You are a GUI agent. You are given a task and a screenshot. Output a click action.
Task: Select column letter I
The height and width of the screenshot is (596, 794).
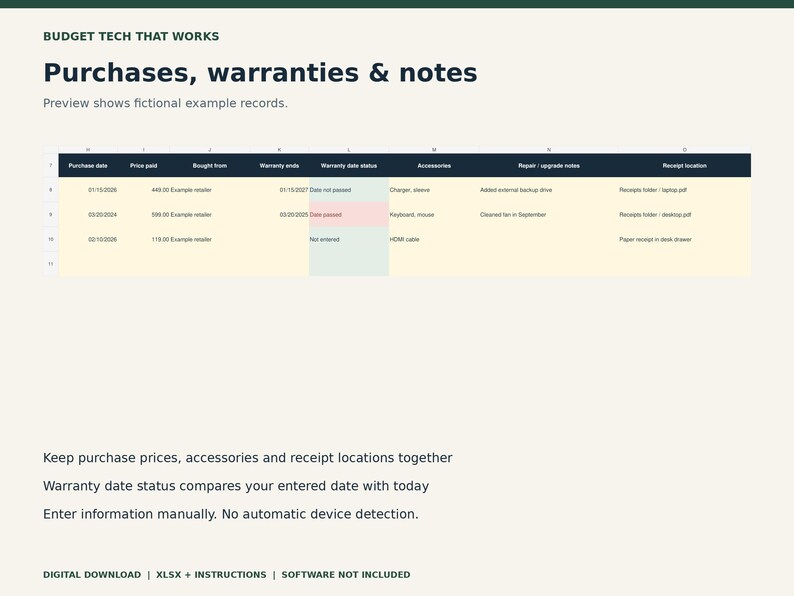coord(143,150)
